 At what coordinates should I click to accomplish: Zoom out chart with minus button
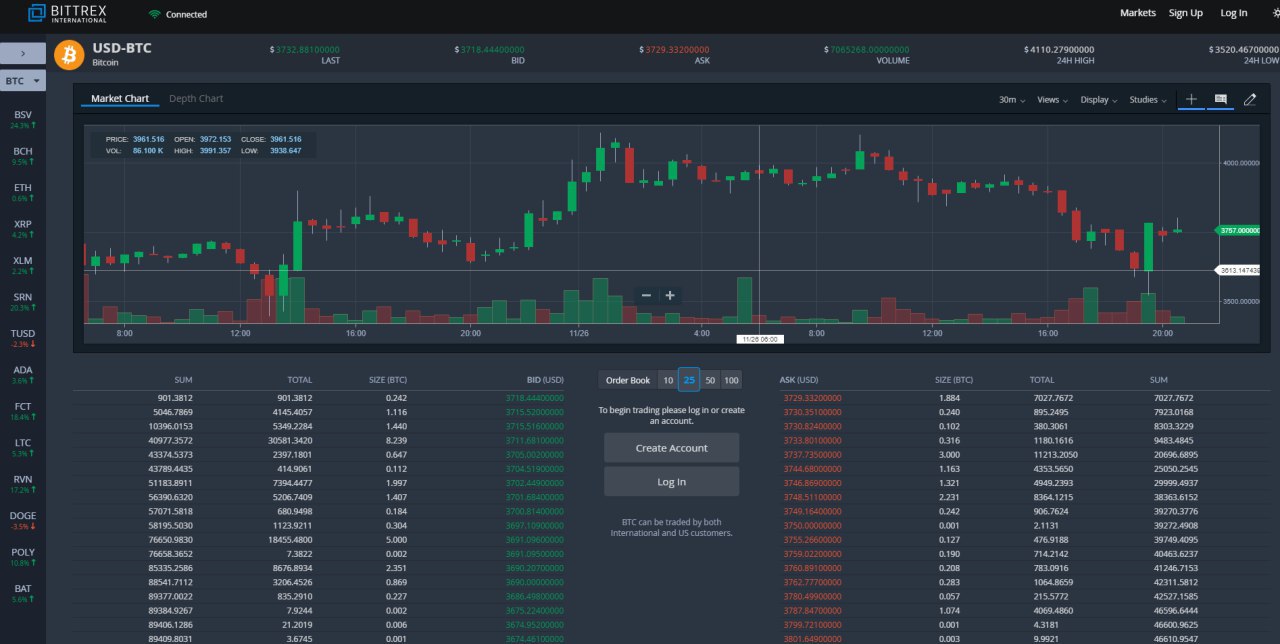click(x=646, y=295)
